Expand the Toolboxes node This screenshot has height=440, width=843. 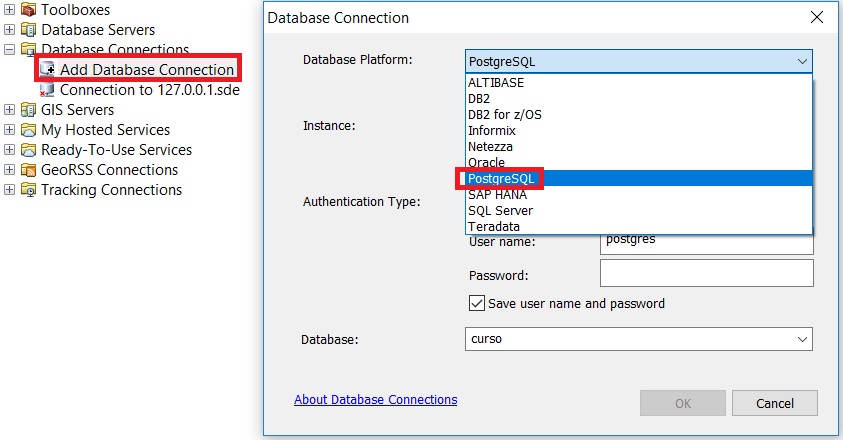pos(9,10)
